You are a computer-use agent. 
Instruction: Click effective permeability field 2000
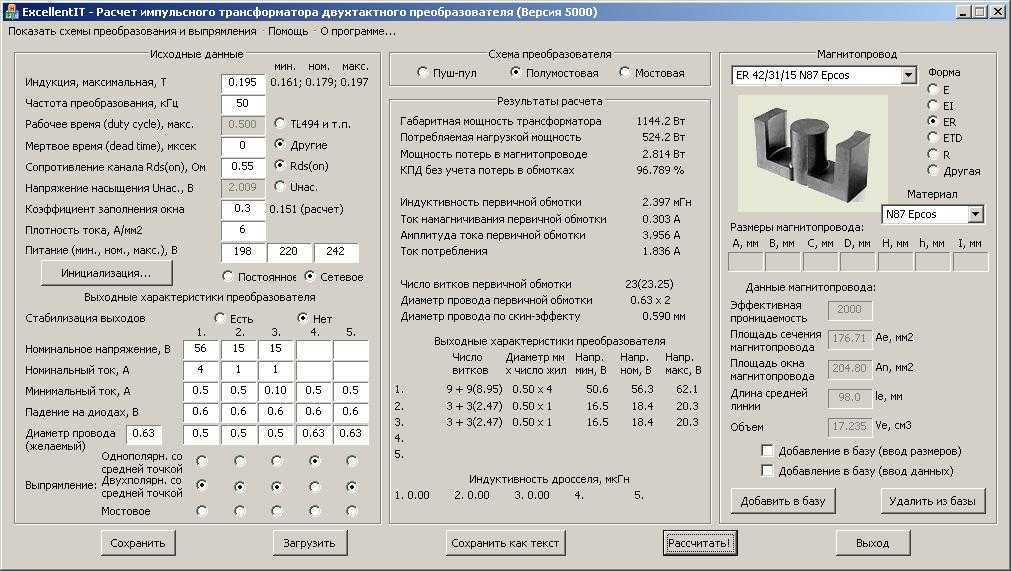click(850, 310)
